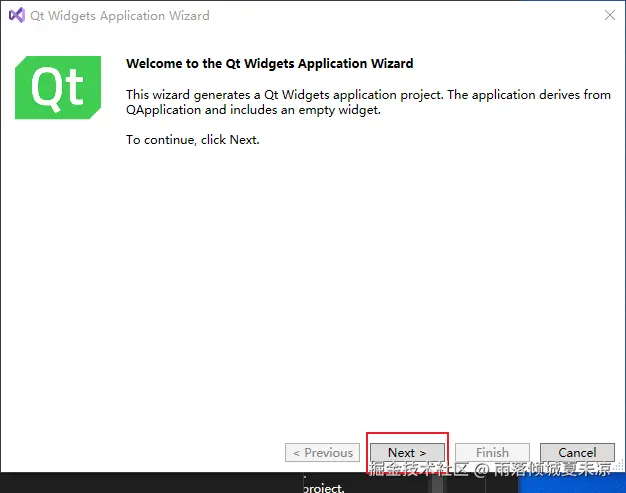Click the Visual Studio icon in title bar
Image resolution: width=626 pixels, height=493 pixels.
click(x=17, y=15)
